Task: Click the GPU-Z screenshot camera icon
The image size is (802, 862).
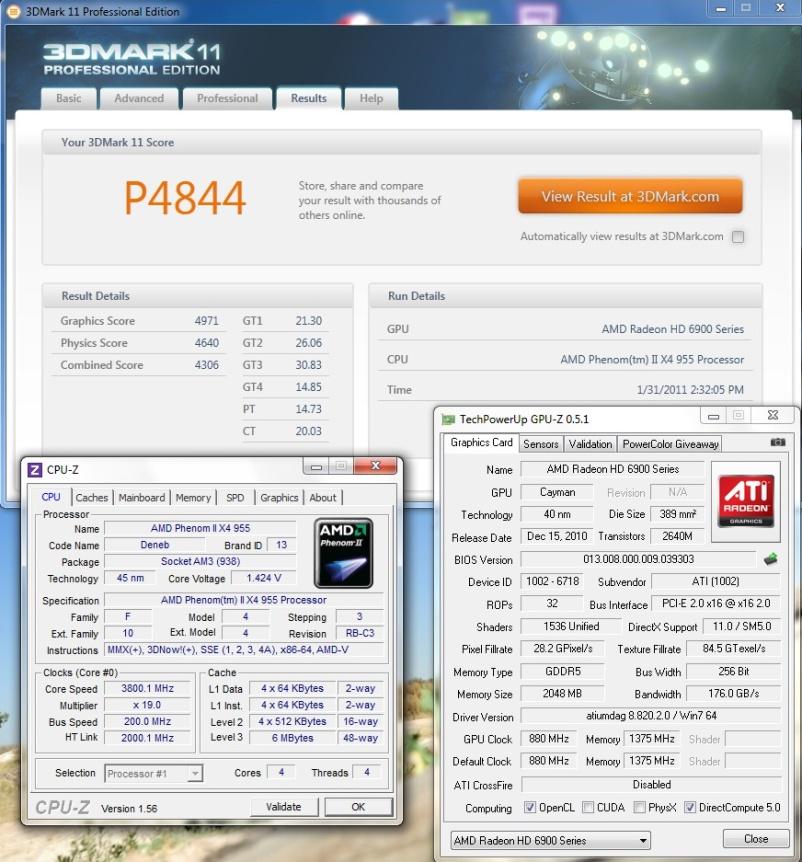Action: (x=777, y=442)
